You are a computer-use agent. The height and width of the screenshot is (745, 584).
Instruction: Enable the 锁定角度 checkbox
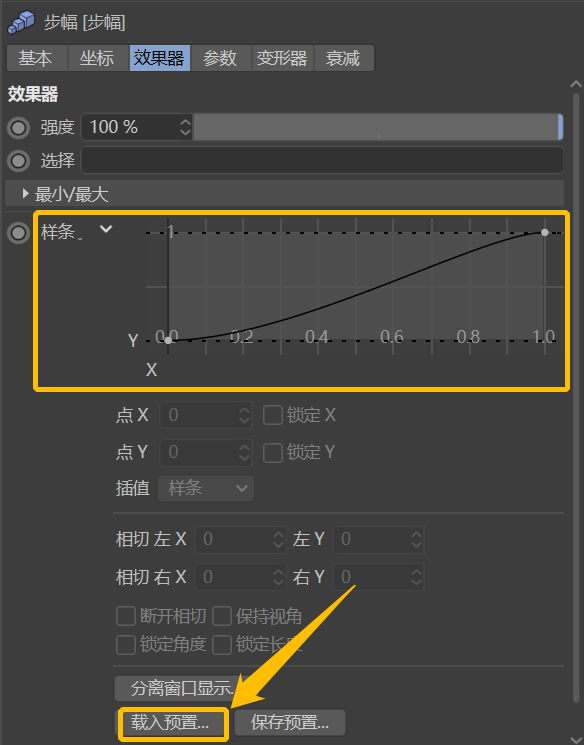point(126,645)
